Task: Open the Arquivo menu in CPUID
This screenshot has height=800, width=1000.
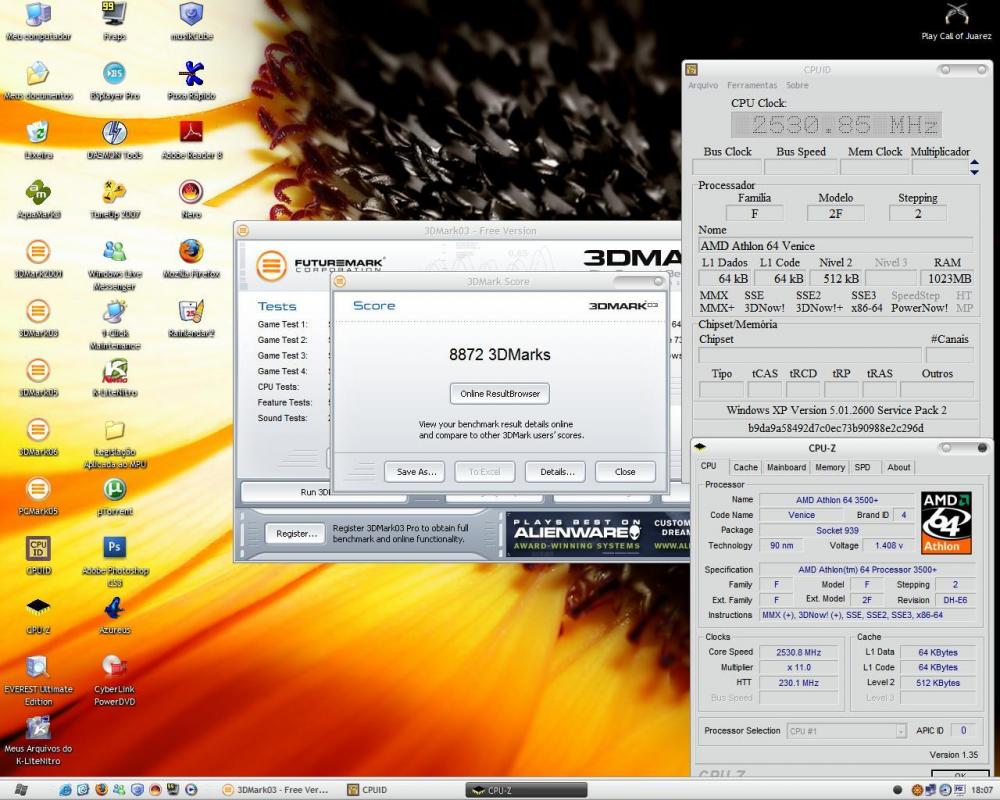Action: tap(703, 86)
